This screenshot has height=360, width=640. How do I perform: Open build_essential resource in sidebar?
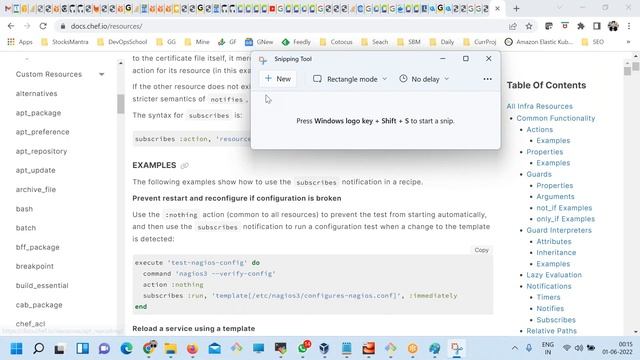pyautogui.click(x=42, y=285)
